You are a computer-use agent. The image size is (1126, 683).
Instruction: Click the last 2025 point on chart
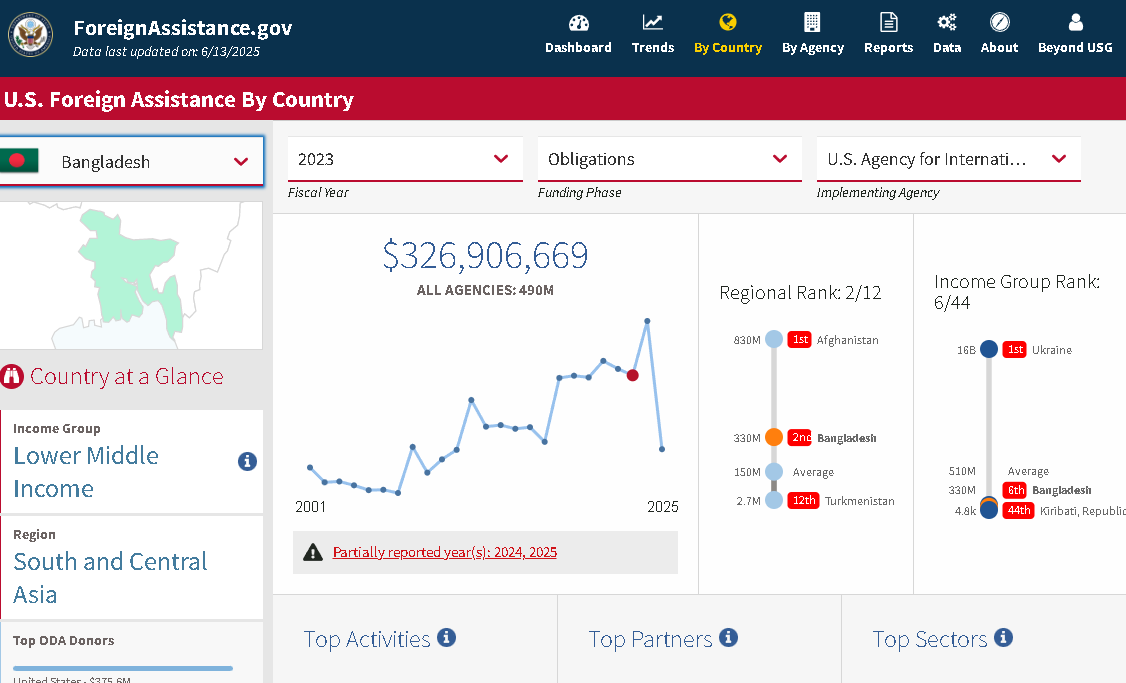(x=662, y=449)
